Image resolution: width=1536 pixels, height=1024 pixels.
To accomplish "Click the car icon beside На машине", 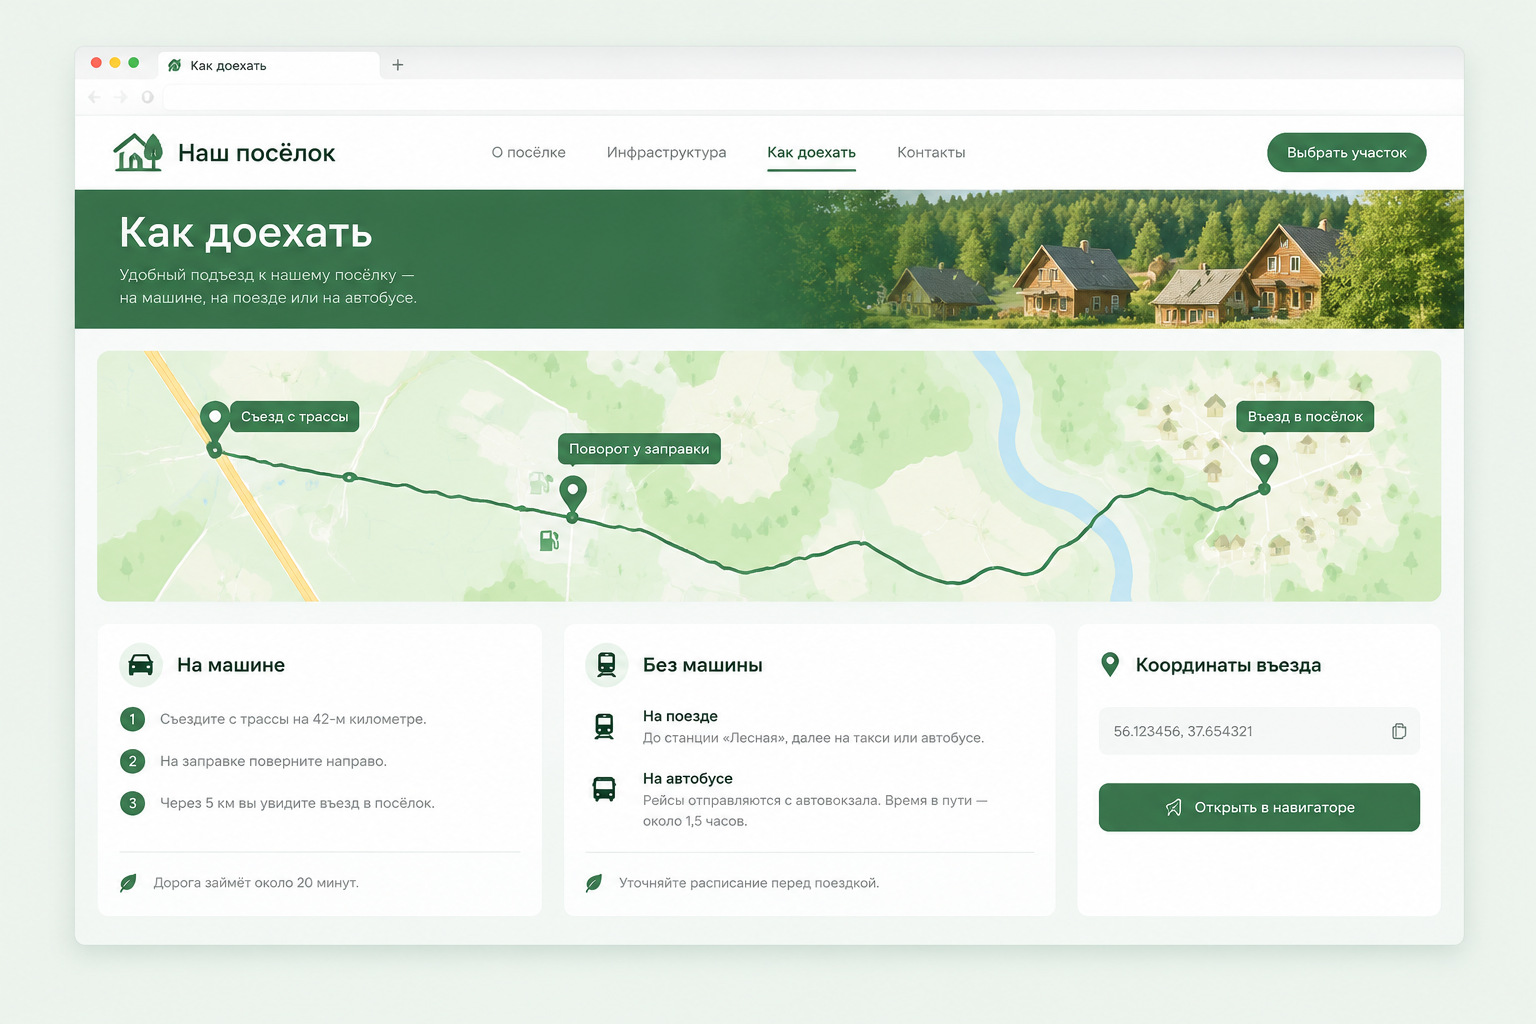I will coord(141,665).
